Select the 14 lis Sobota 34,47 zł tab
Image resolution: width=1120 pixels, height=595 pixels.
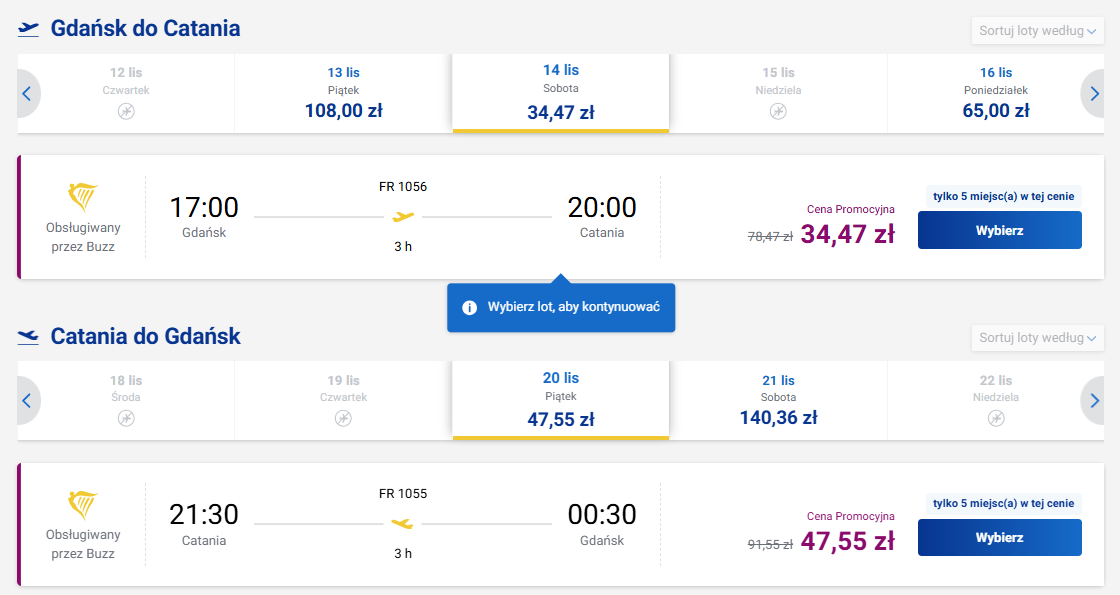561,94
